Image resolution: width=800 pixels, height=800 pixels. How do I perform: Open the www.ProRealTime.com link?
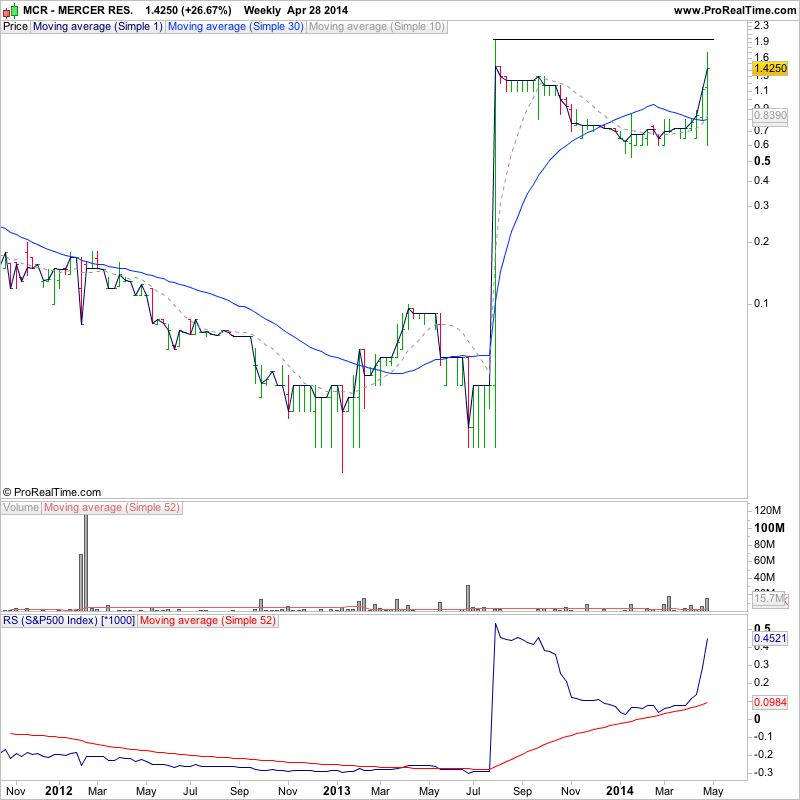[x=734, y=10]
